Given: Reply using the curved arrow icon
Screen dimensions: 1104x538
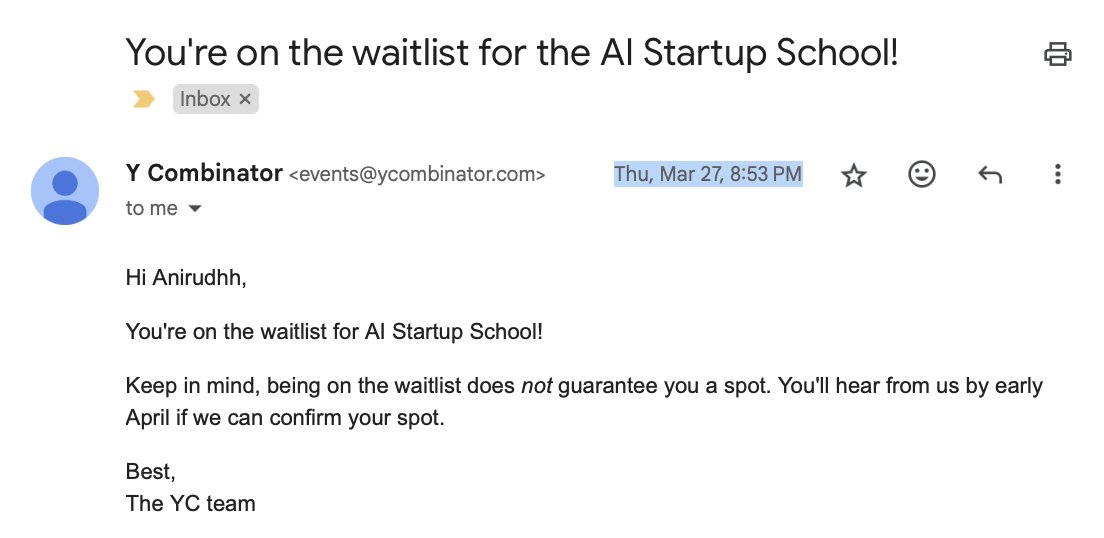Looking at the screenshot, I should tap(989, 174).
